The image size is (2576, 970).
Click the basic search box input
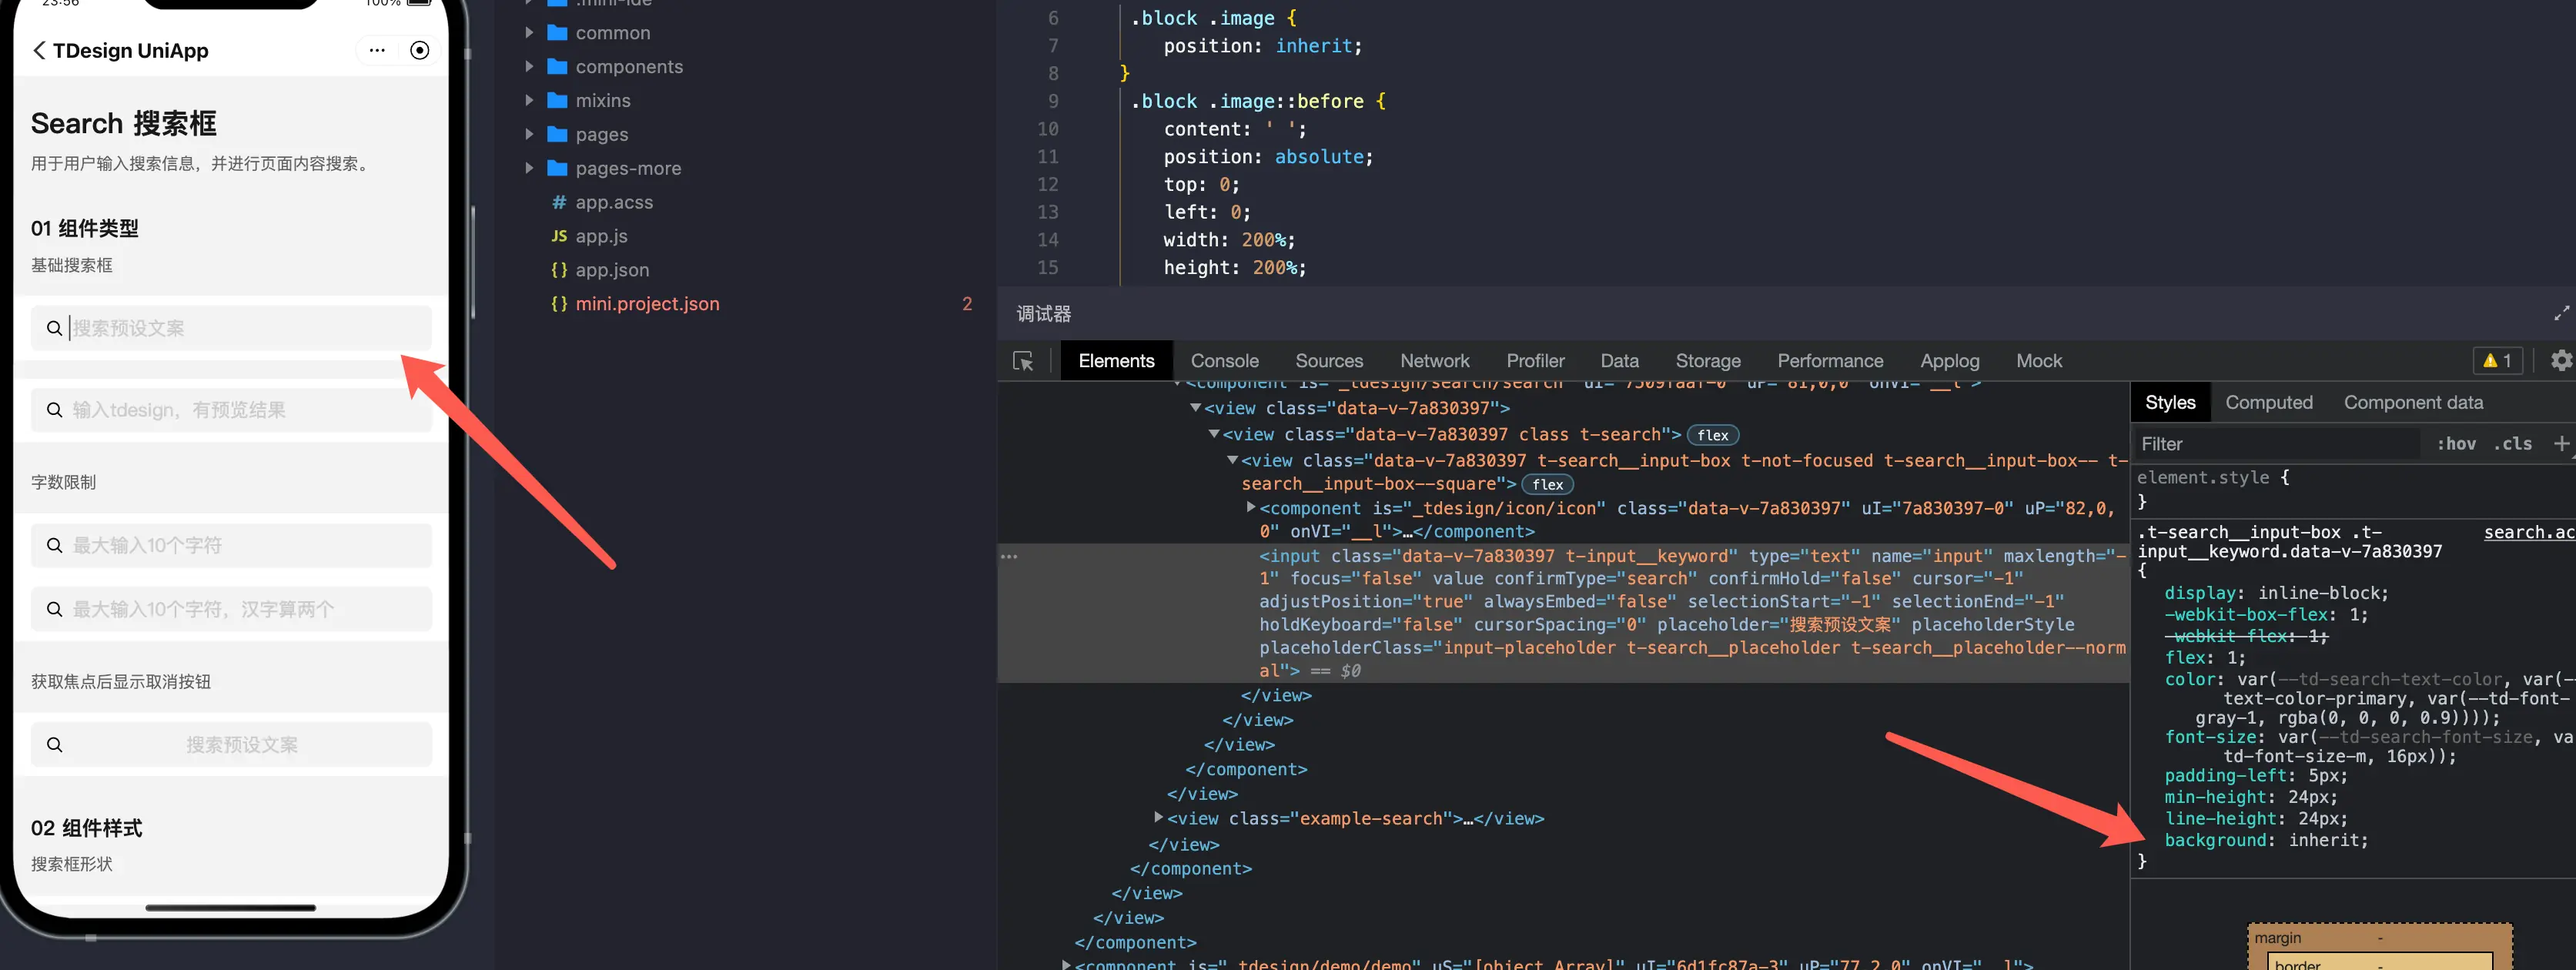coord(240,328)
